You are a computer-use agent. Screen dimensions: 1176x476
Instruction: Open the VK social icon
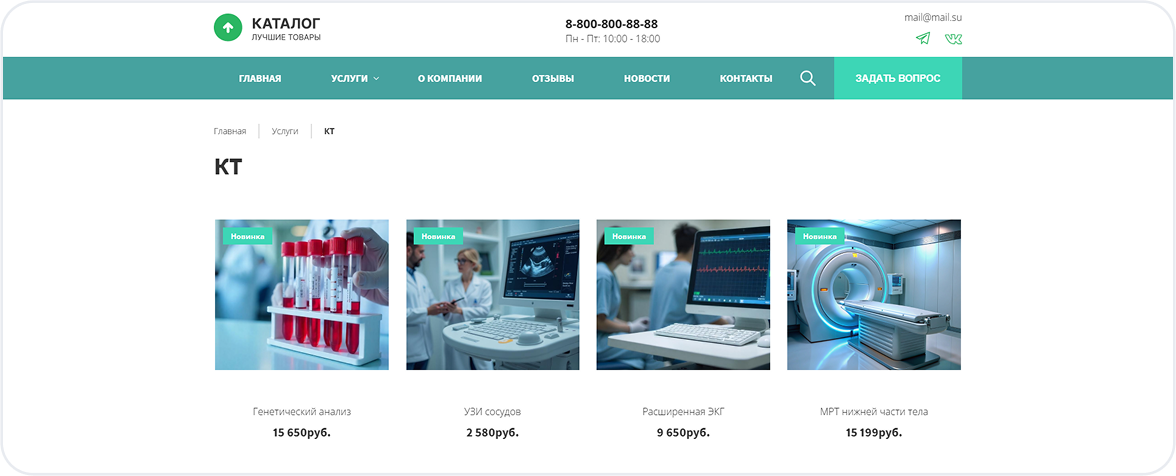click(953, 39)
